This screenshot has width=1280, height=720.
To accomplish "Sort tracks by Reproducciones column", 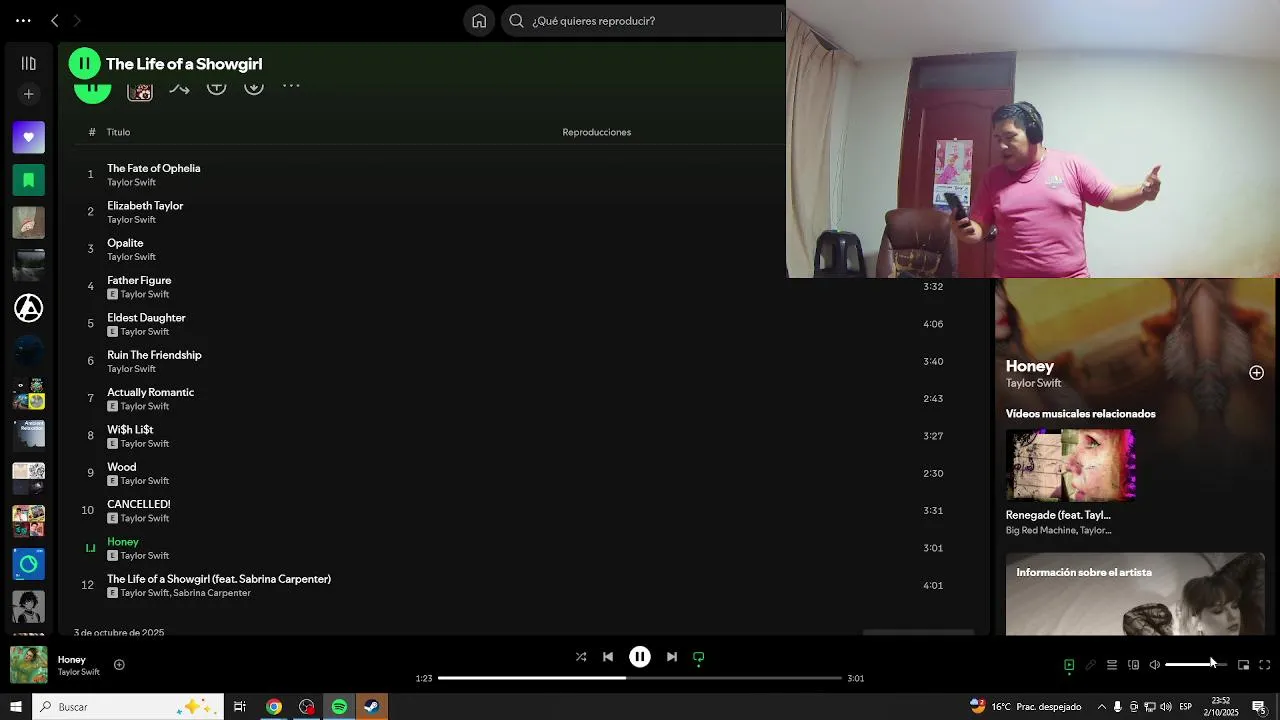I will [x=596, y=132].
